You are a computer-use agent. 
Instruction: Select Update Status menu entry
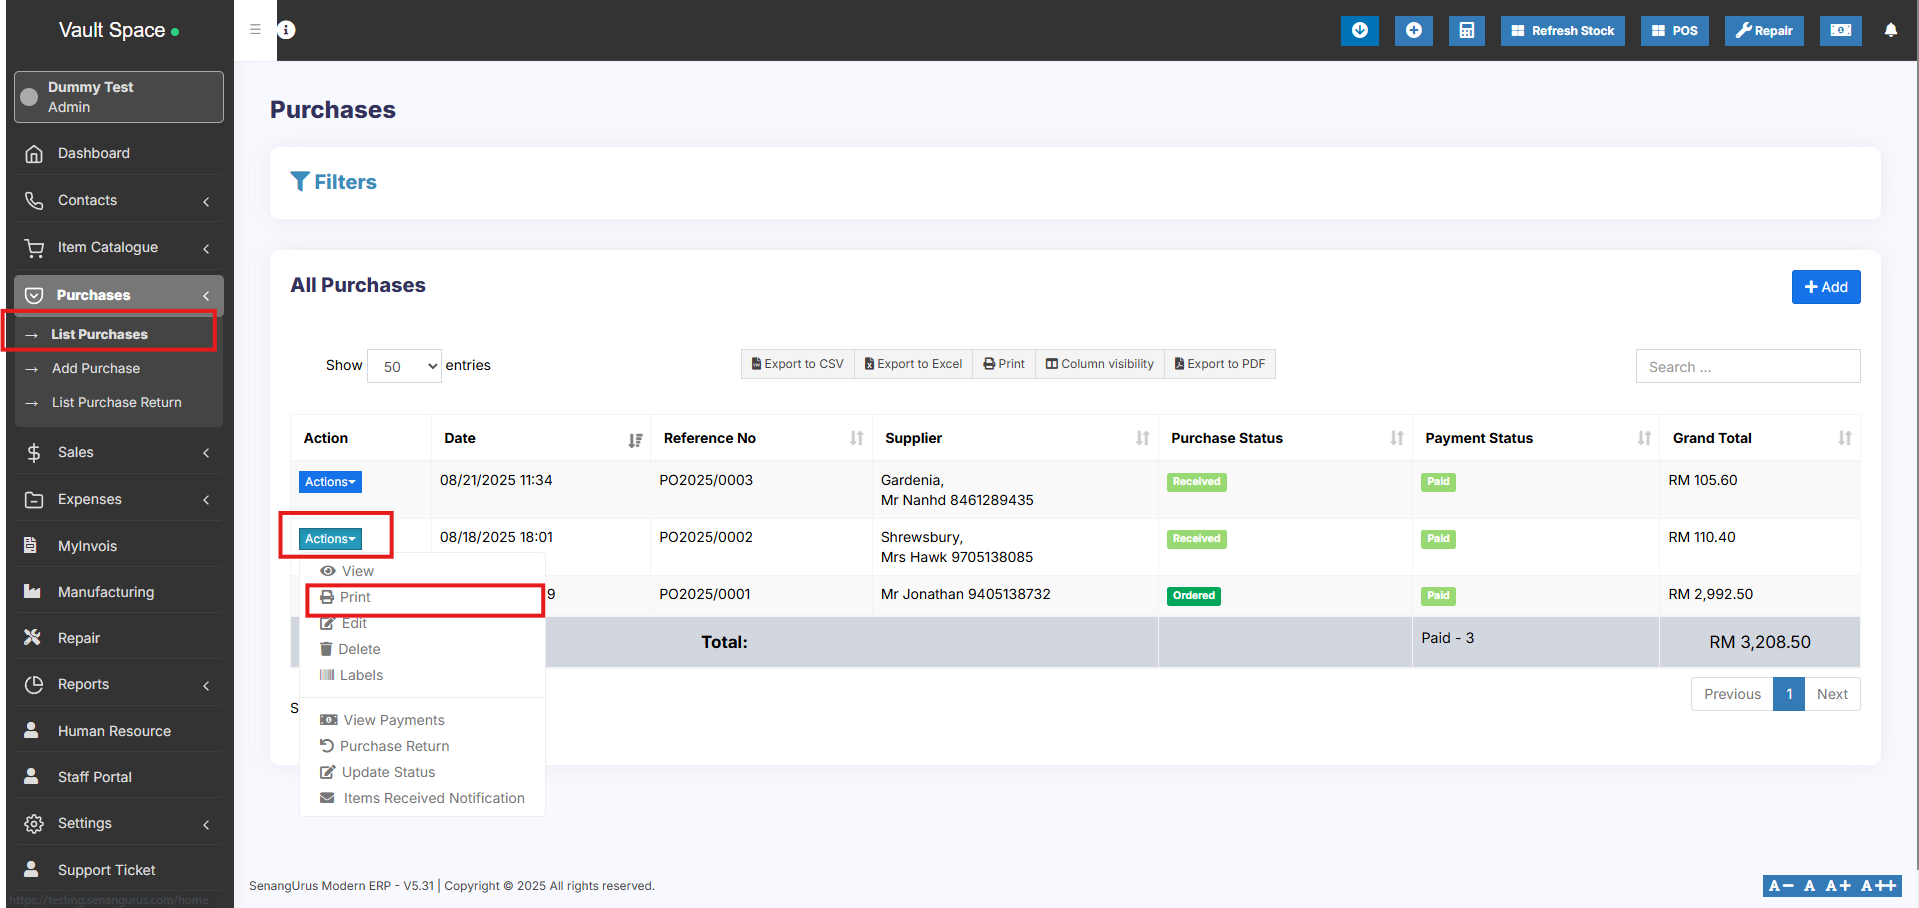(388, 772)
